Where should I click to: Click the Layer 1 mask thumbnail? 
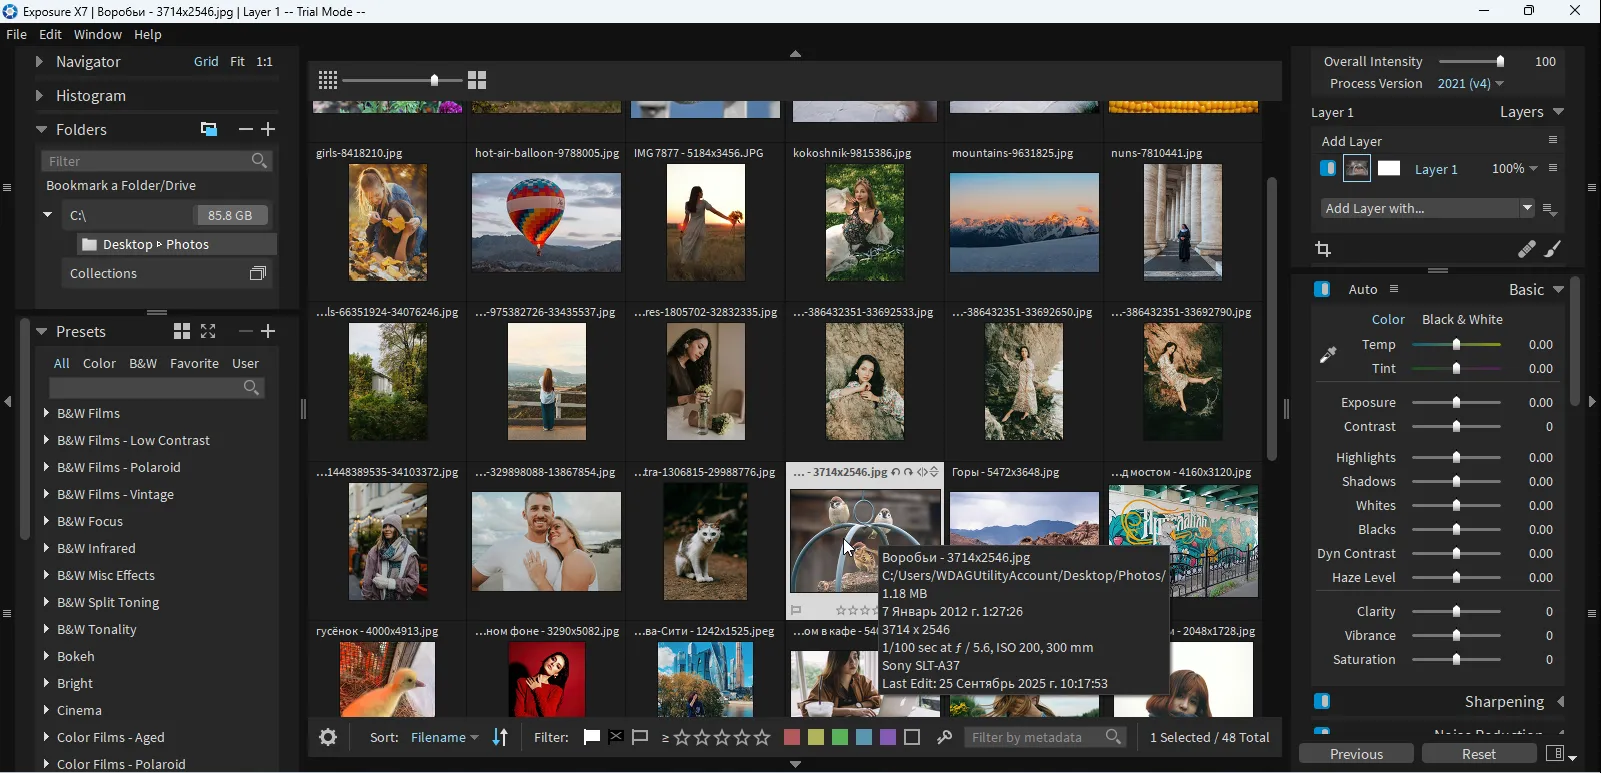(1389, 169)
